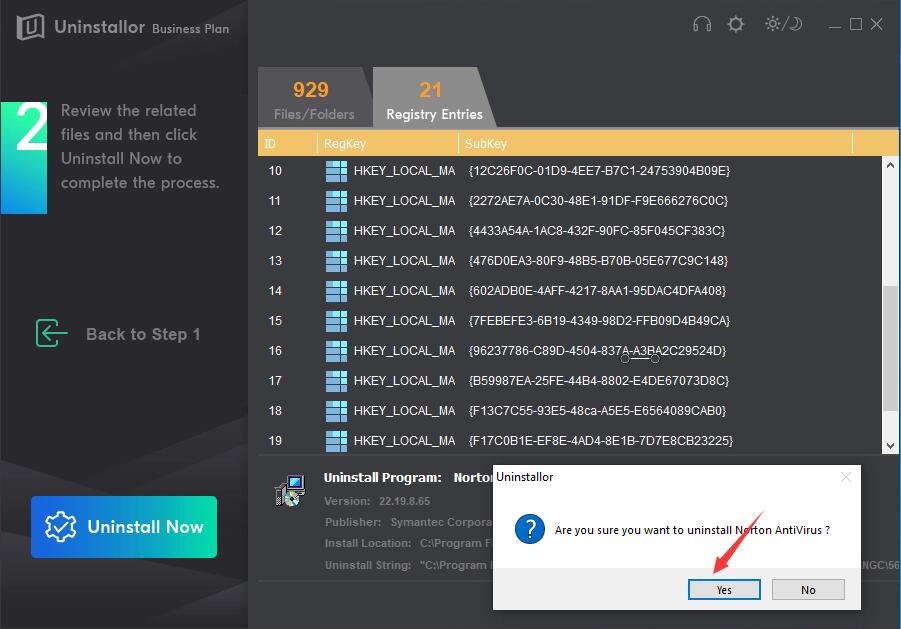Click HKEY_LOCAL_MA text in row 13

[405, 260]
